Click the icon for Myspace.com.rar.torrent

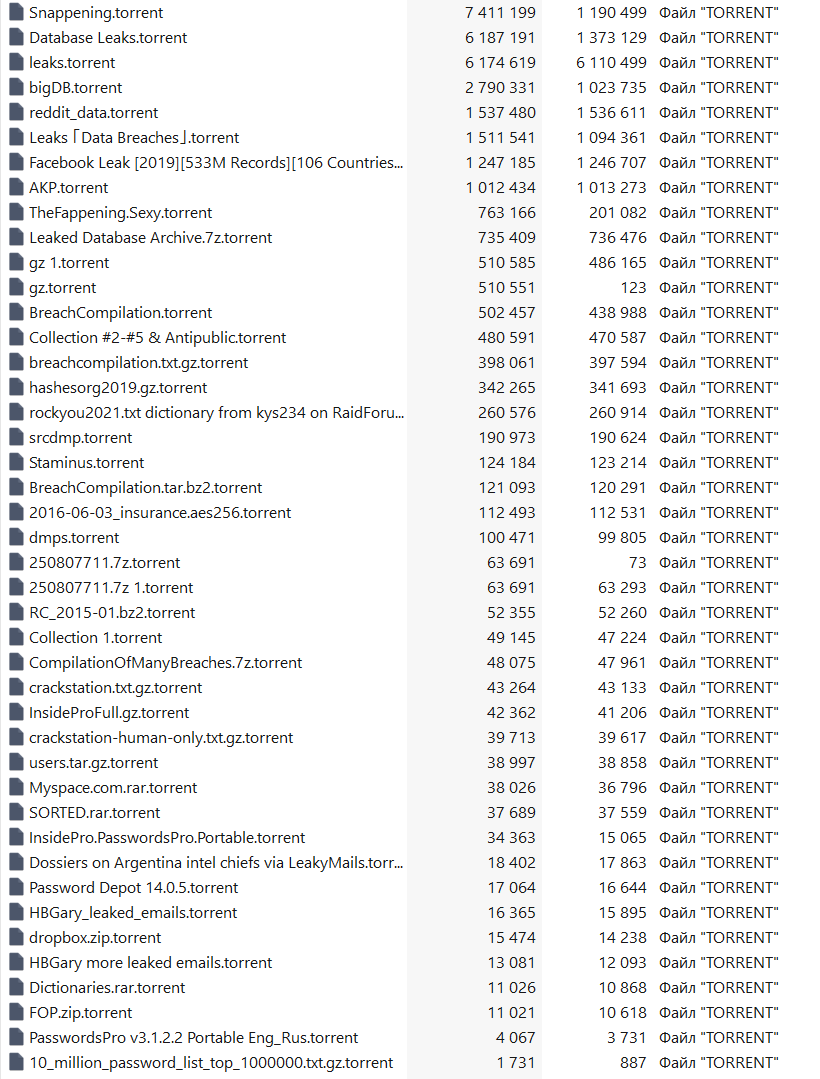click(17, 788)
